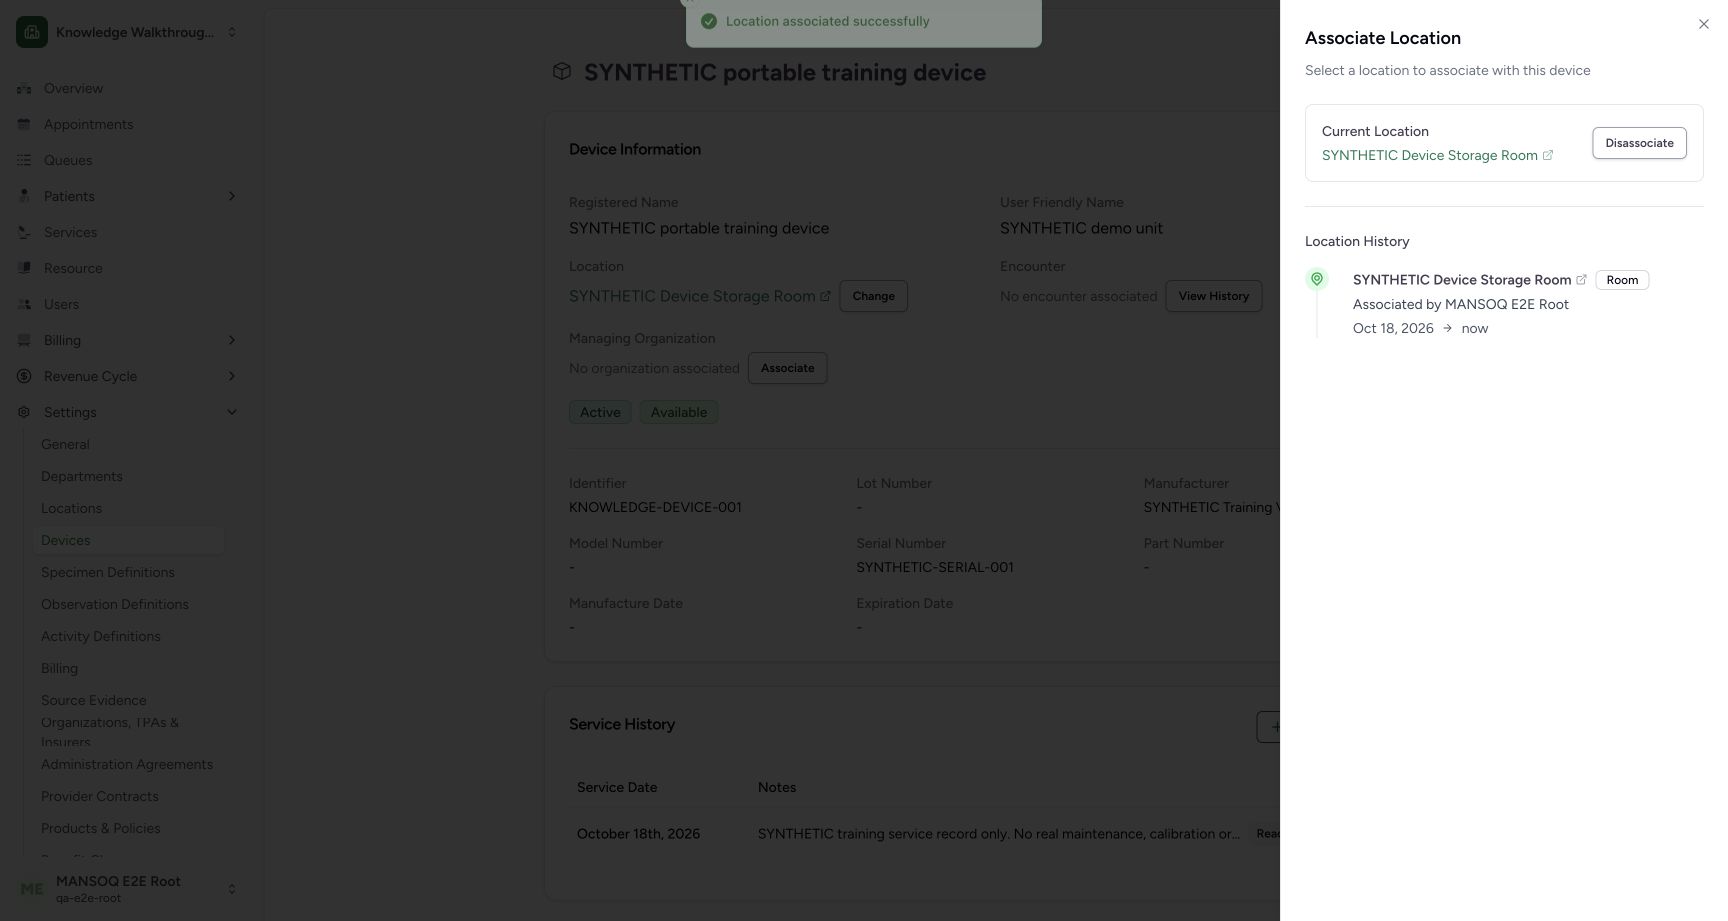Click the Overview sidebar icon
This screenshot has height=921, width=1728.
[24, 88]
